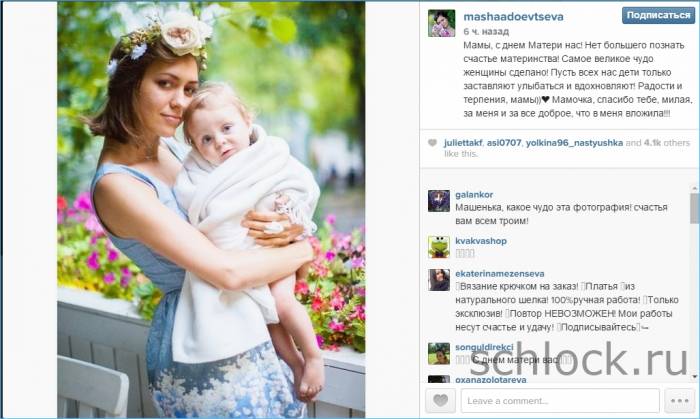The width and height of the screenshot is (700, 419).
Task: Open the three-dots more options button
Action: tap(679, 400)
